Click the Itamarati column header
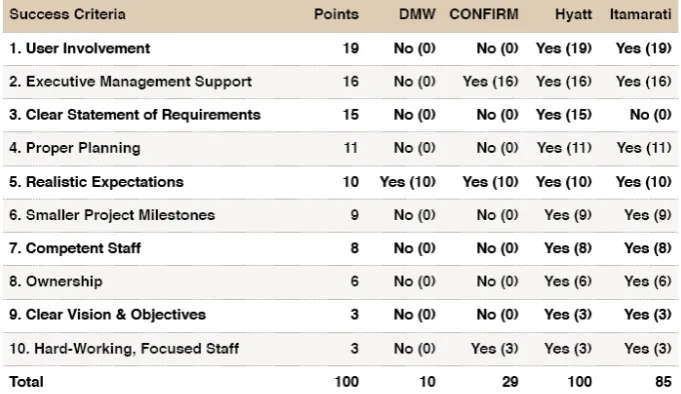 click(x=641, y=14)
